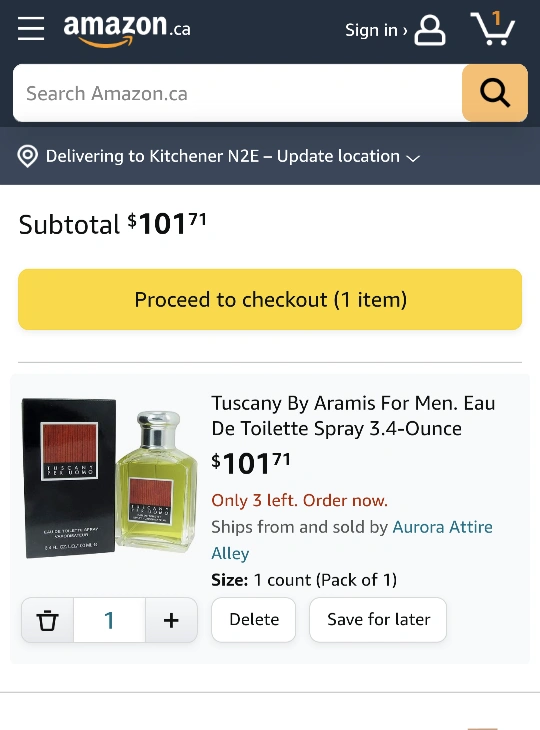
Task: Click the item price $101.71 in card
Action: coord(250,463)
